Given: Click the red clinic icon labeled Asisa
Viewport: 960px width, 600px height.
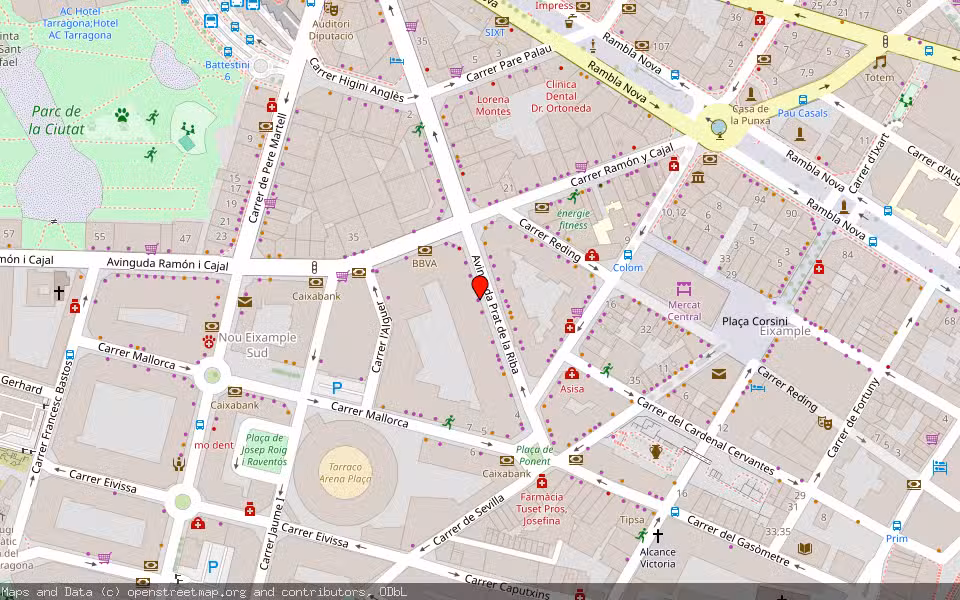Looking at the screenshot, I should point(572,373).
